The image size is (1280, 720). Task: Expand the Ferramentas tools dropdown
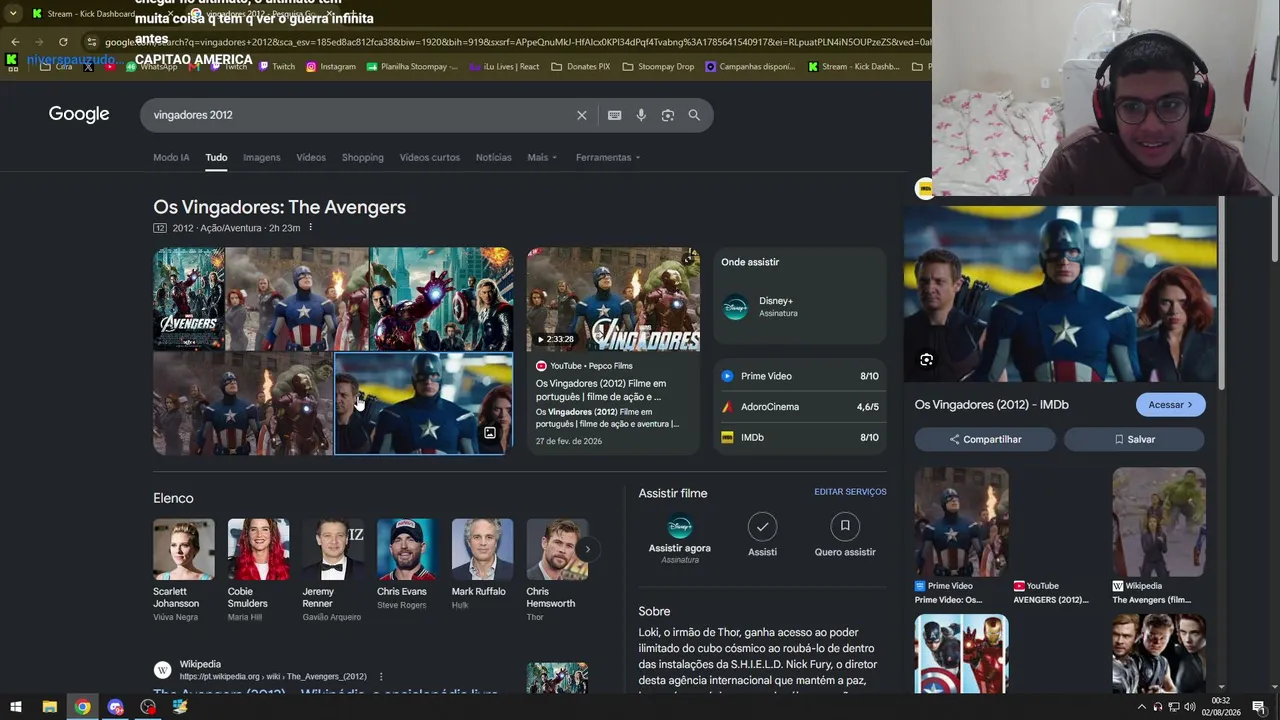click(x=608, y=157)
